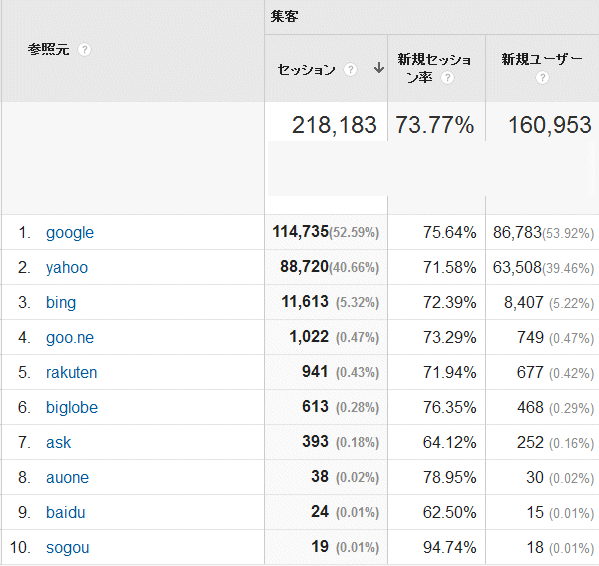Select the 集客 group header
The image size is (599, 566).
click(x=284, y=16)
